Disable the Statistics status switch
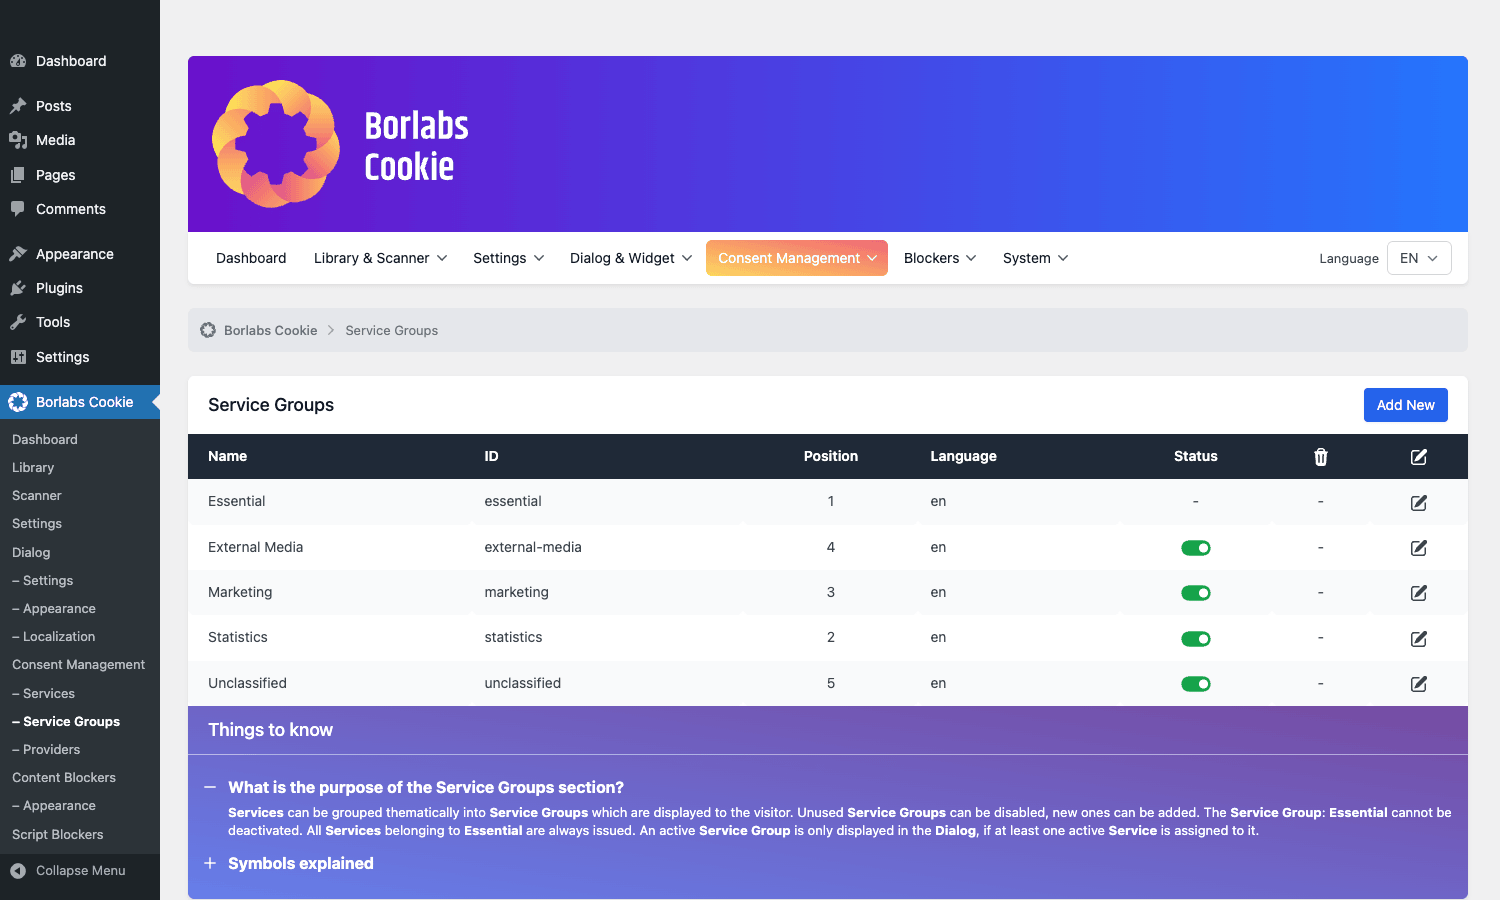Viewport: 1500px width, 900px height. 1196,639
